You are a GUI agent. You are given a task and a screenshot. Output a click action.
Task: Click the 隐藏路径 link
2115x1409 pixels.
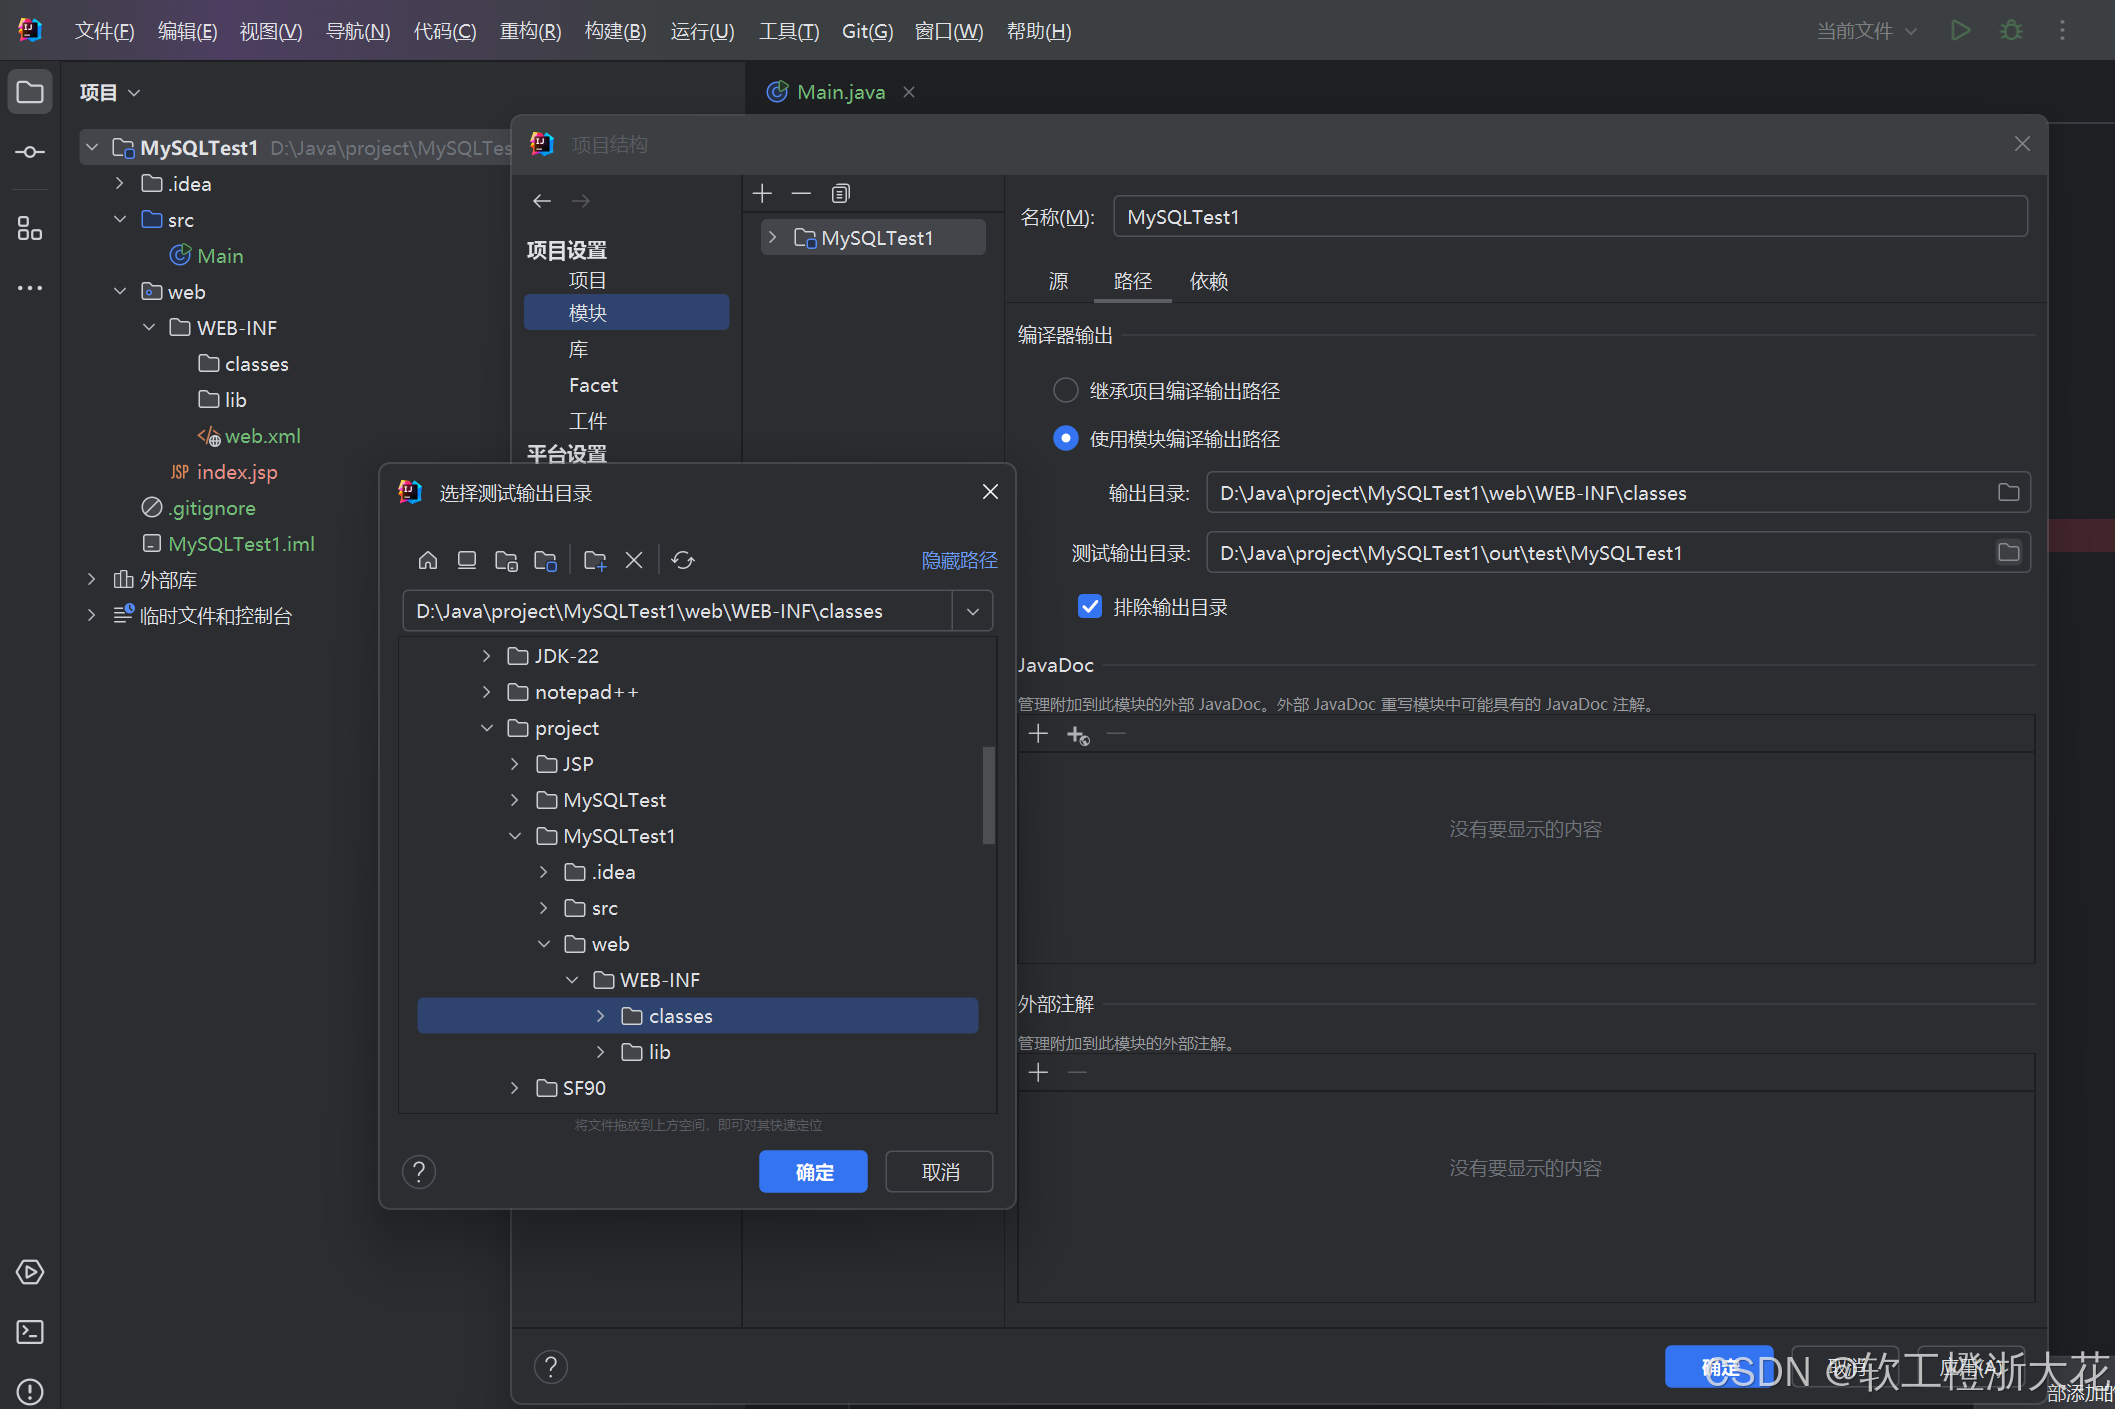coord(959,560)
